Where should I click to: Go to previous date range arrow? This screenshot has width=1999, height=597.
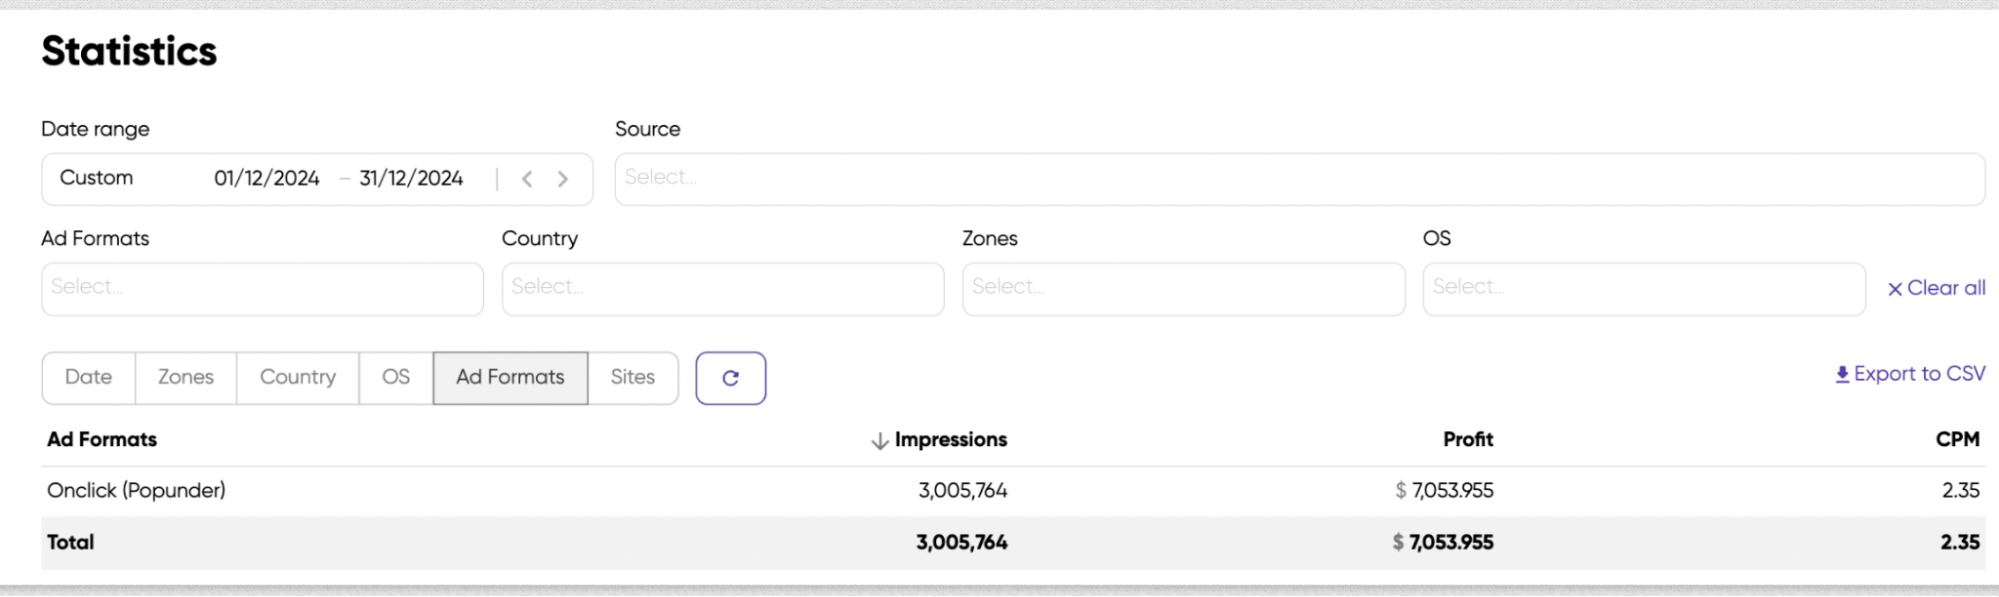[527, 179]
